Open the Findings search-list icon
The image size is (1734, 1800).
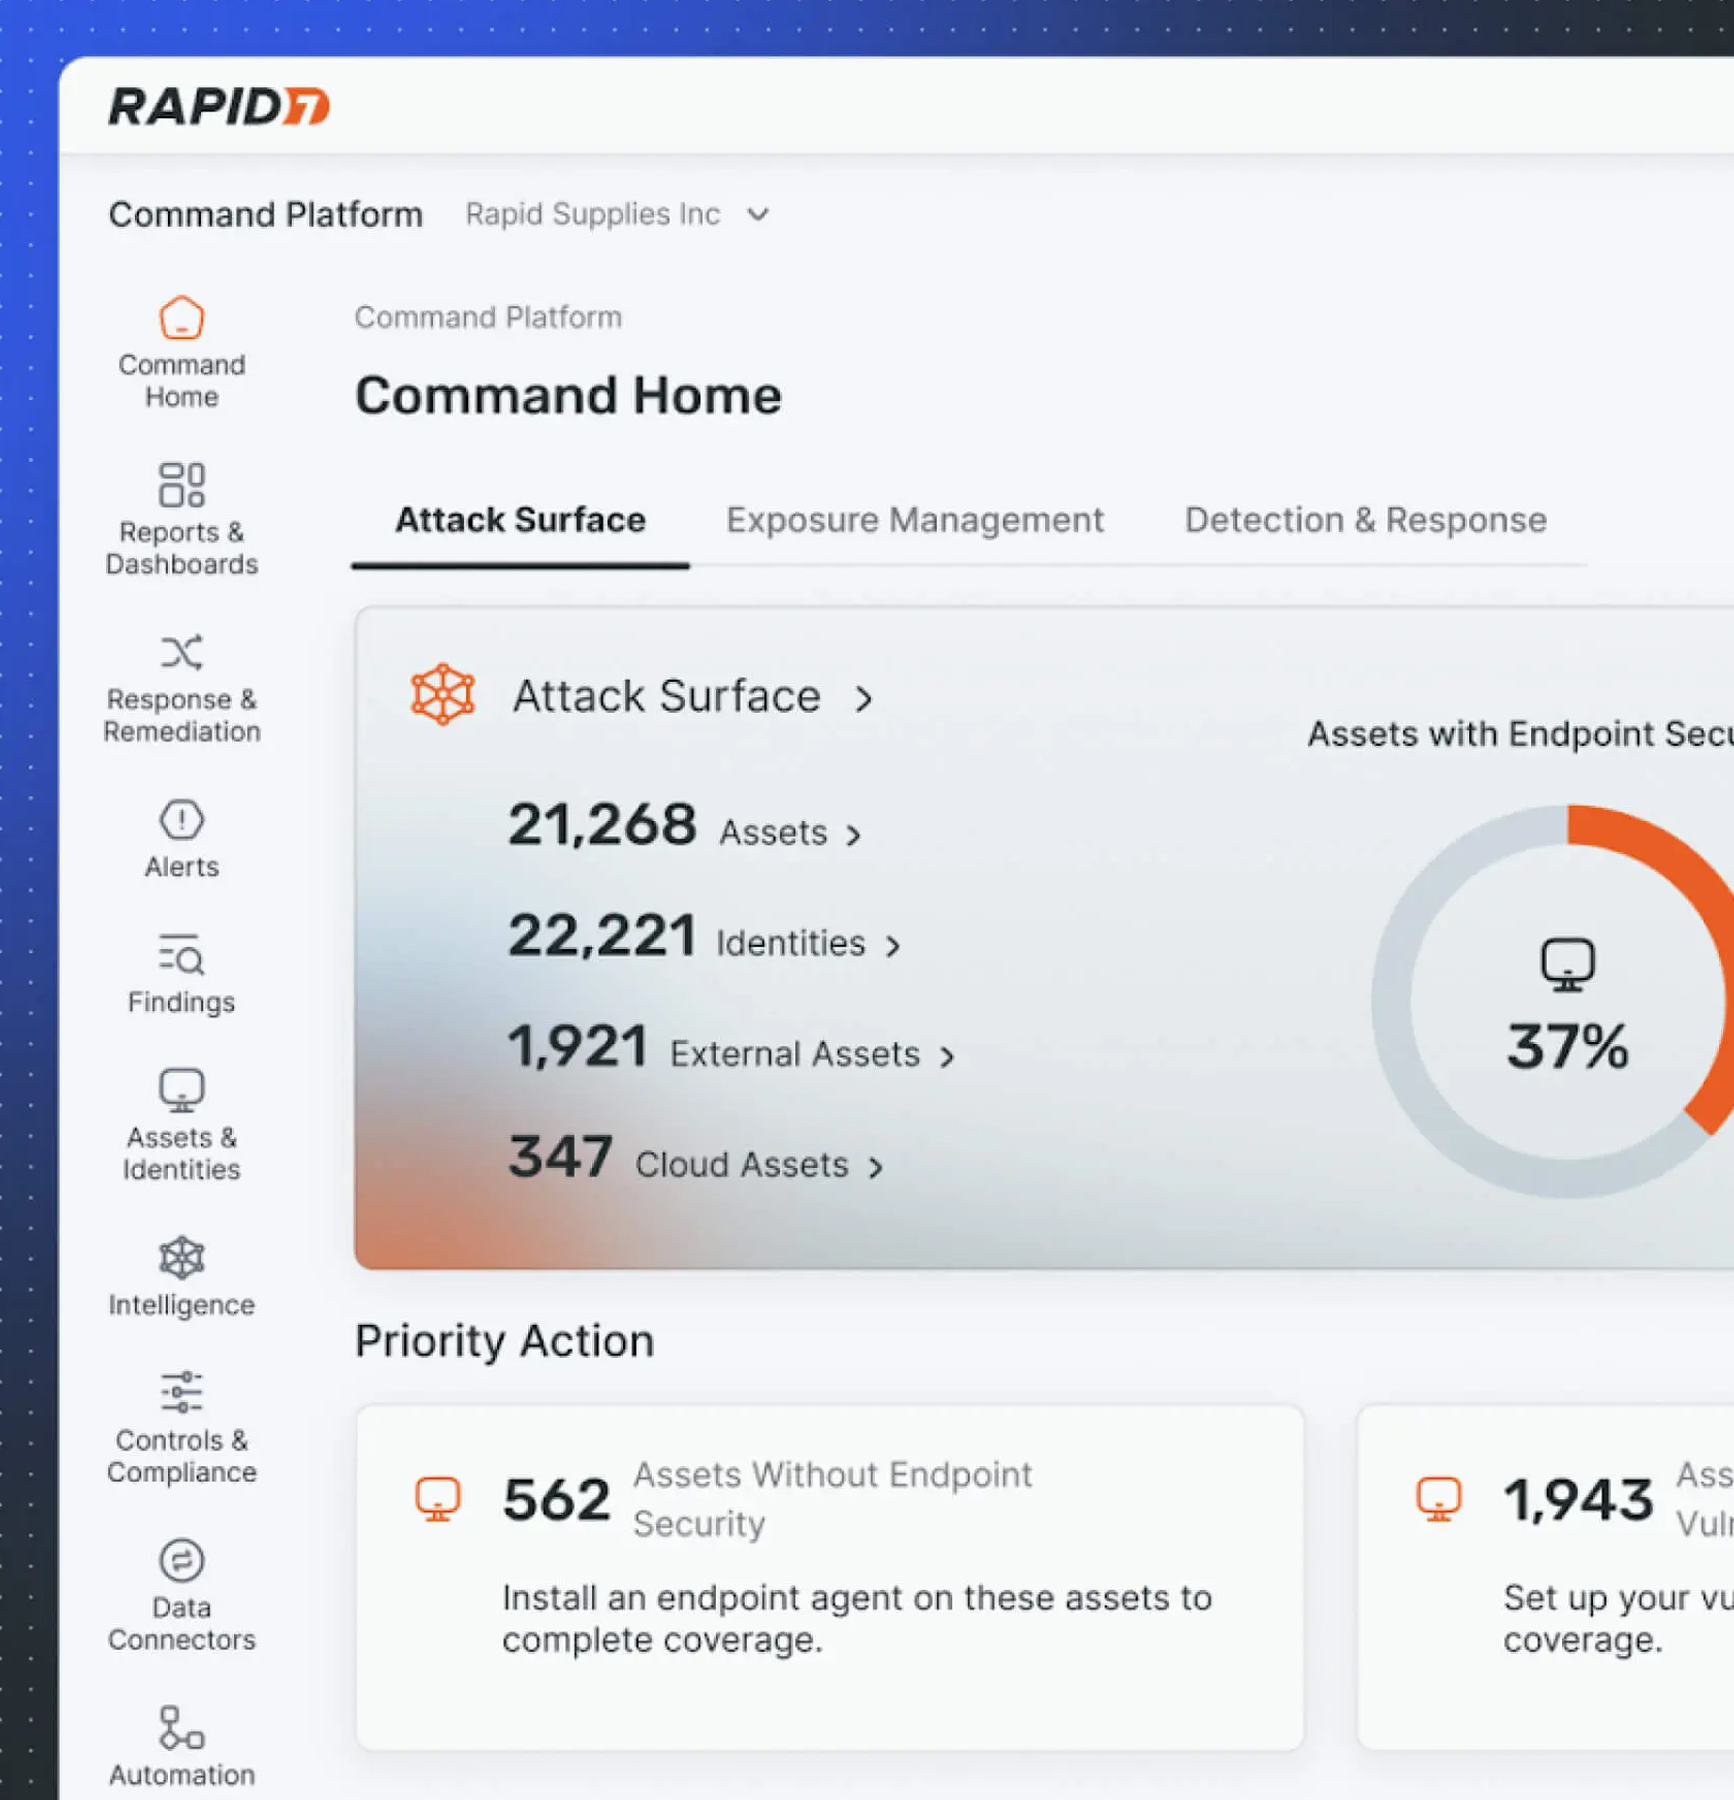click(181, 954)
